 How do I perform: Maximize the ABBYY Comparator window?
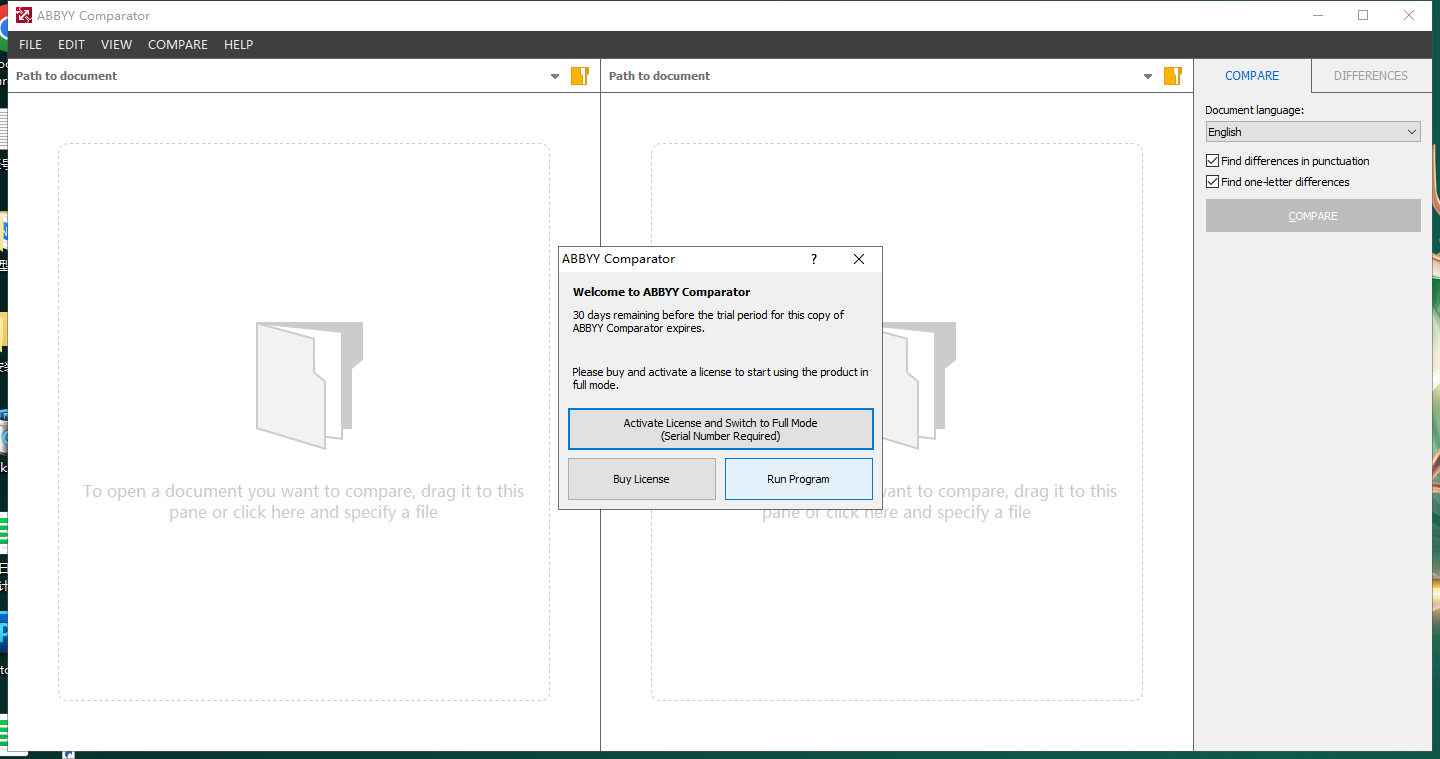(1363, 15)
